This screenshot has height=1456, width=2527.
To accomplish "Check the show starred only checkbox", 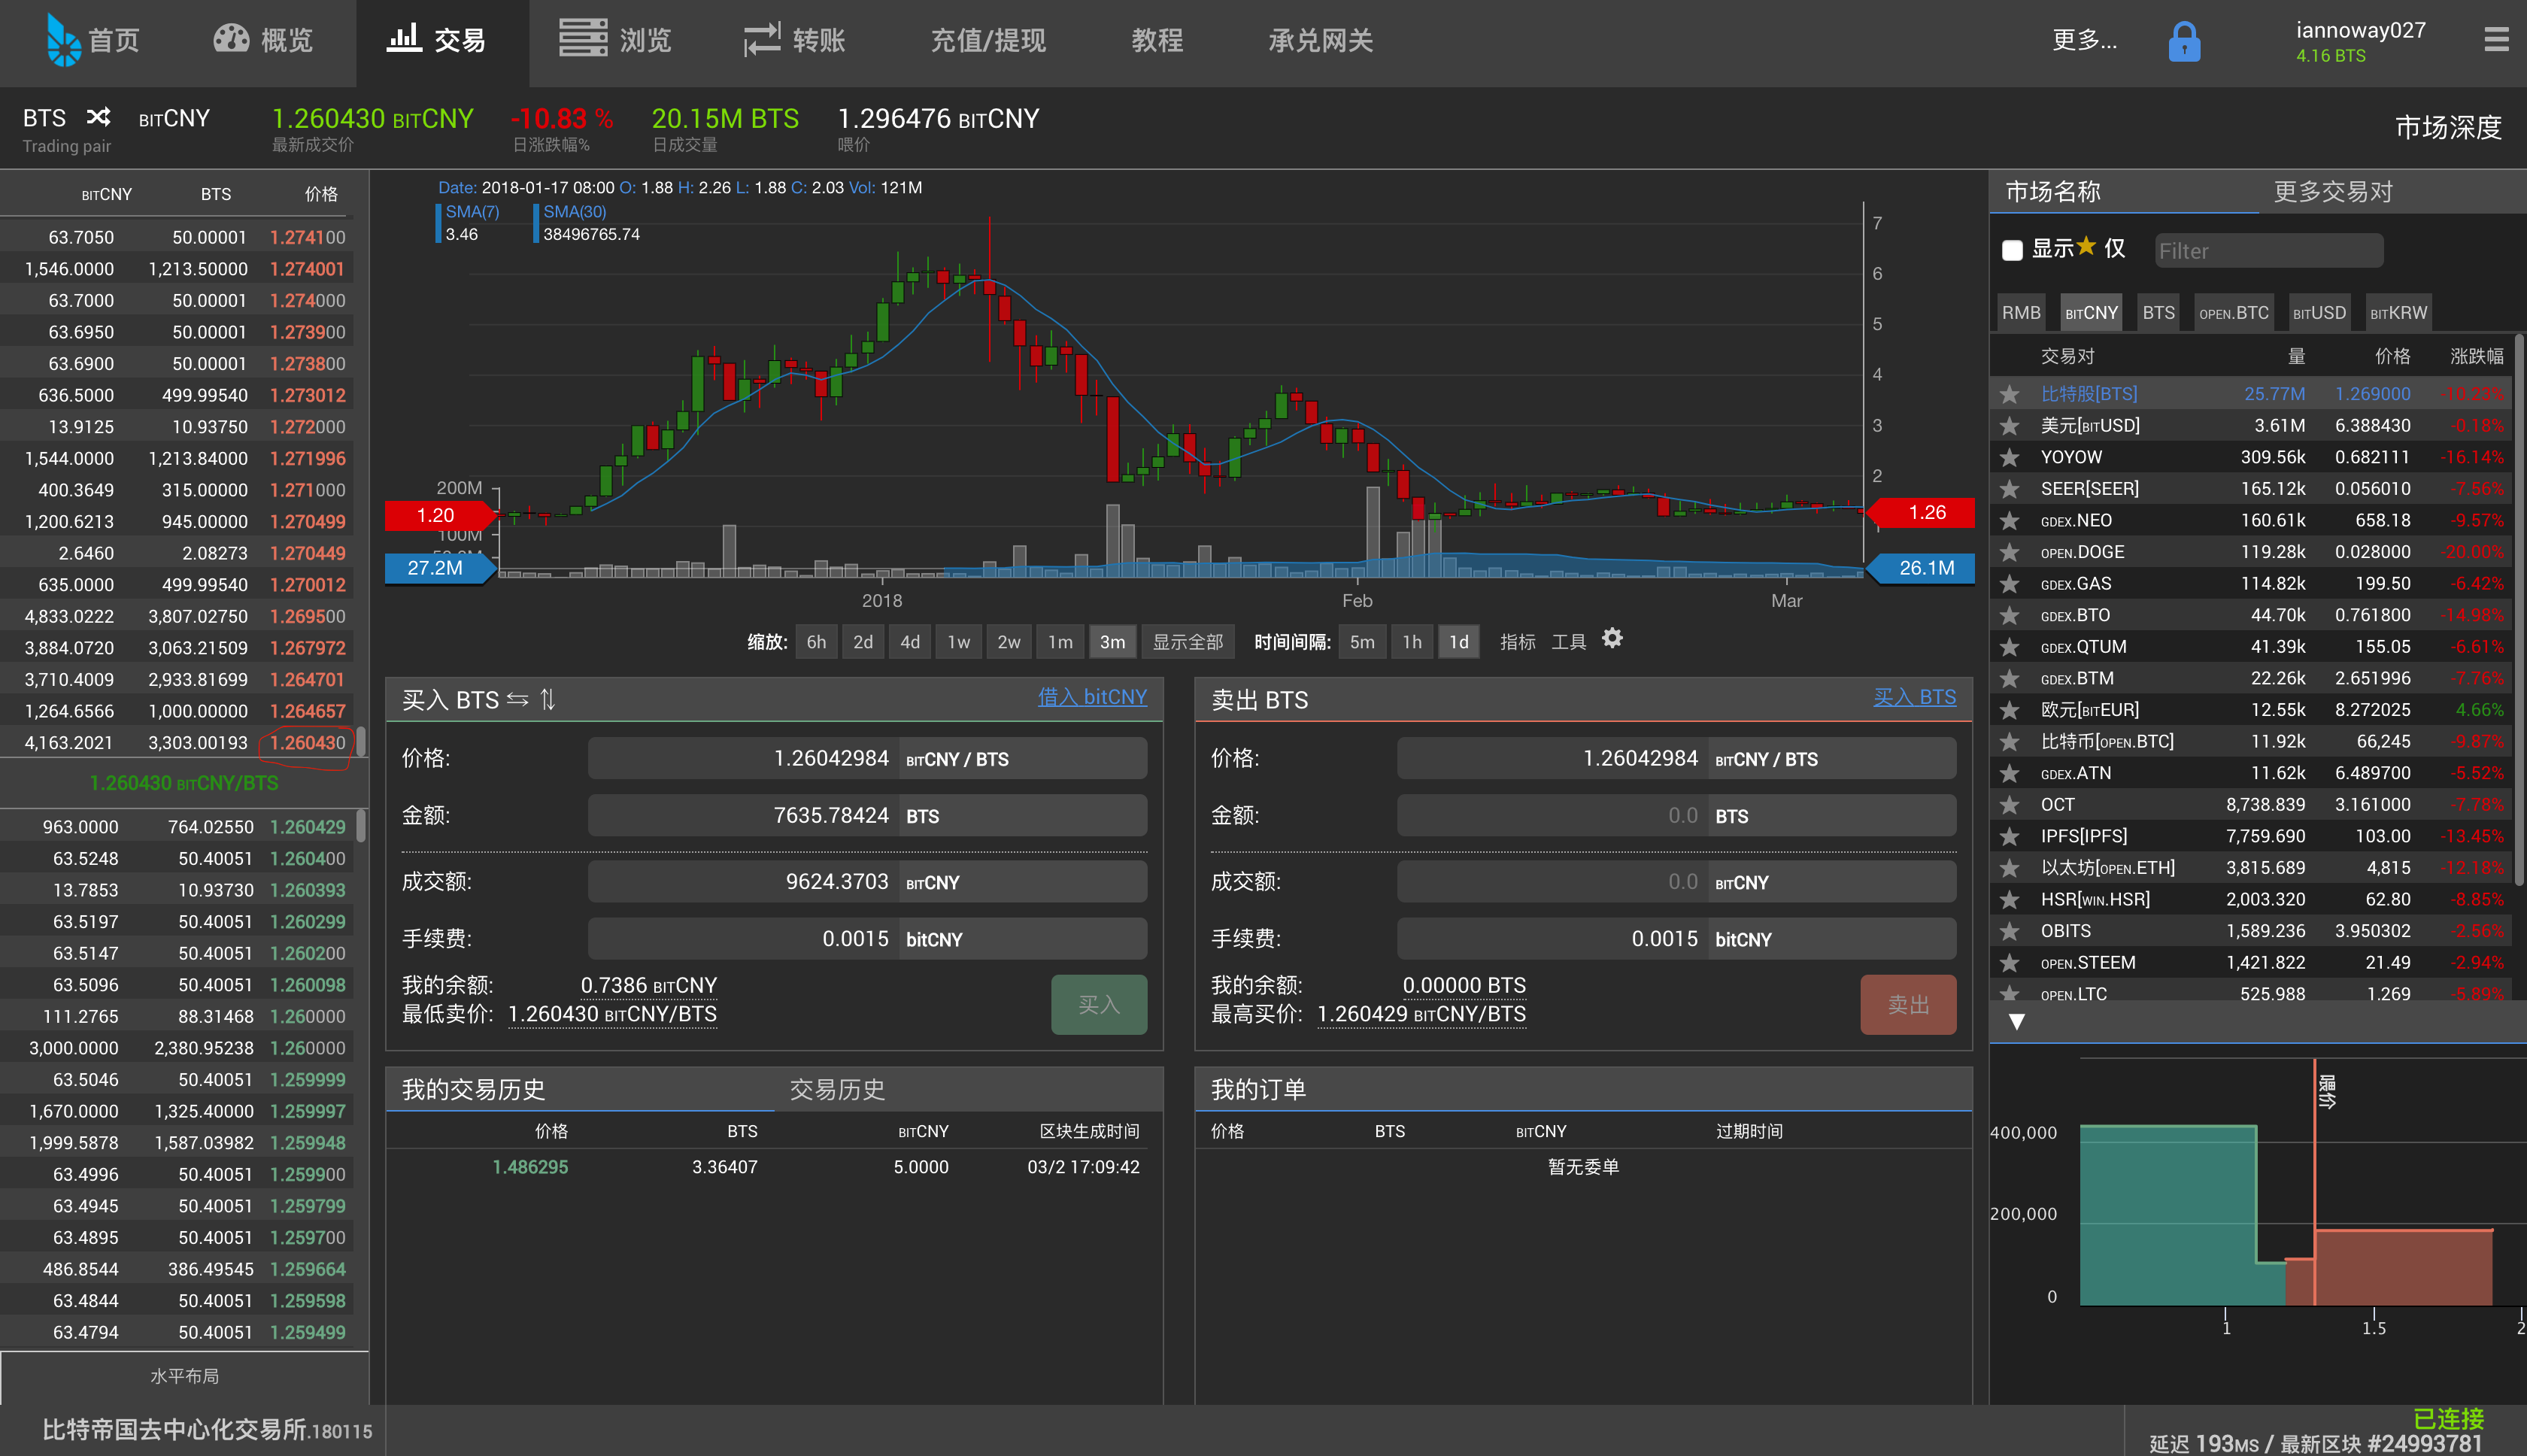I will (2012, 250).
